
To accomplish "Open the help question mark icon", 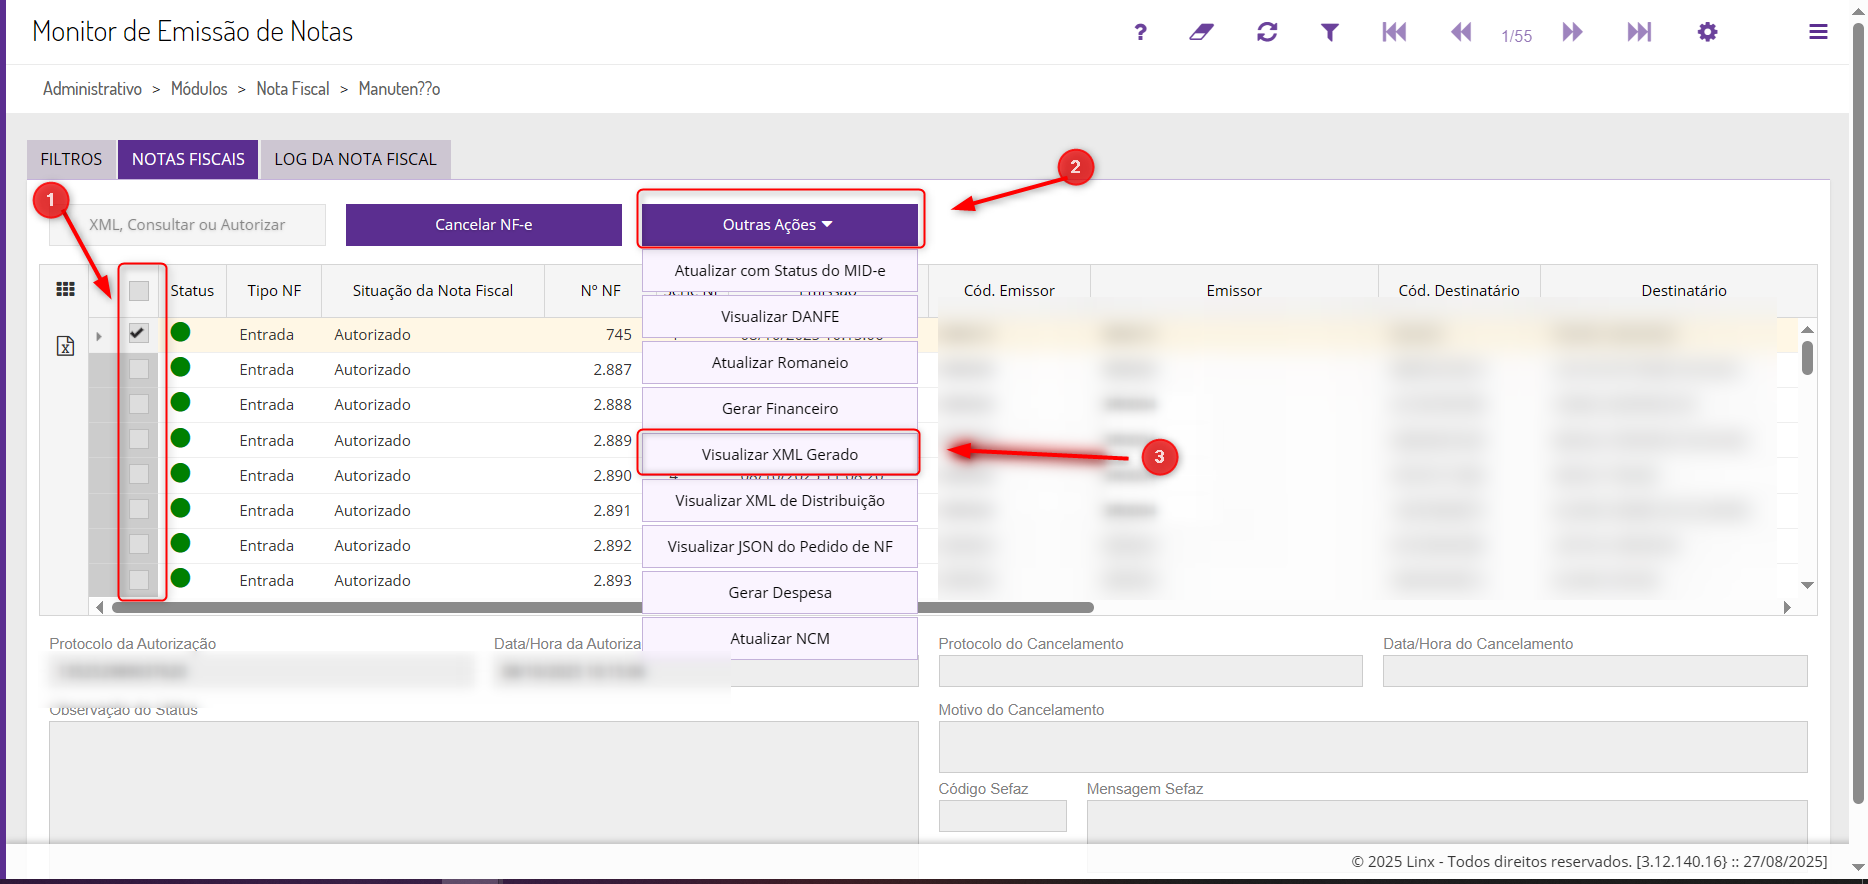I will [1140, 32].
